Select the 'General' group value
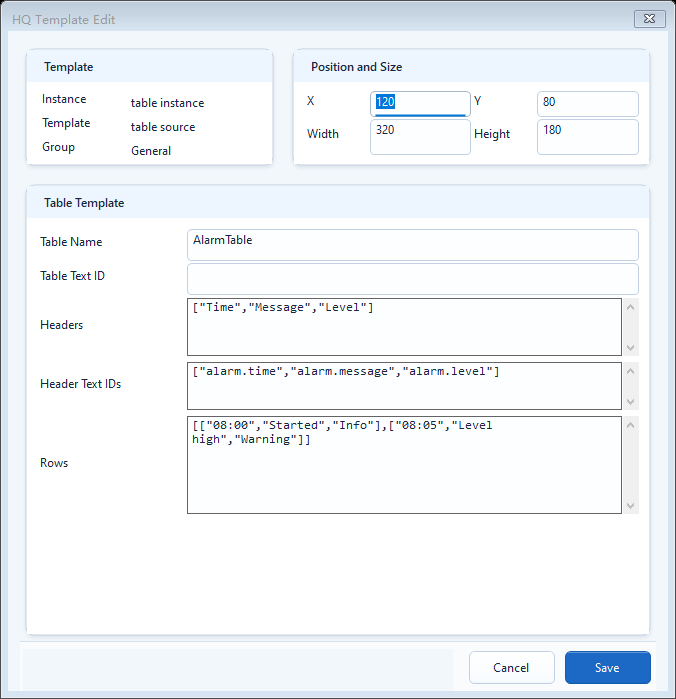 tap(151, 151)
